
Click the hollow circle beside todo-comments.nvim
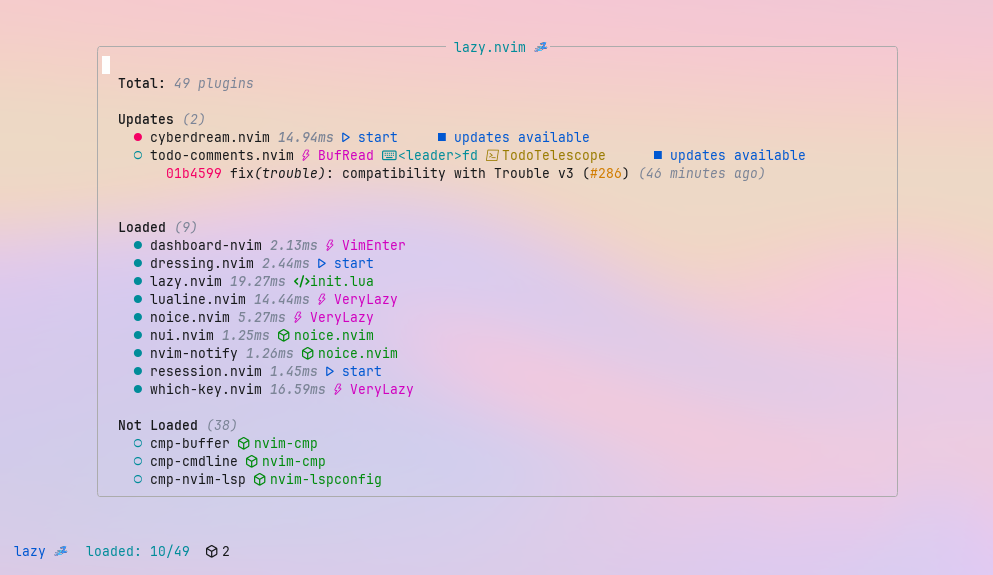point(137,155)
